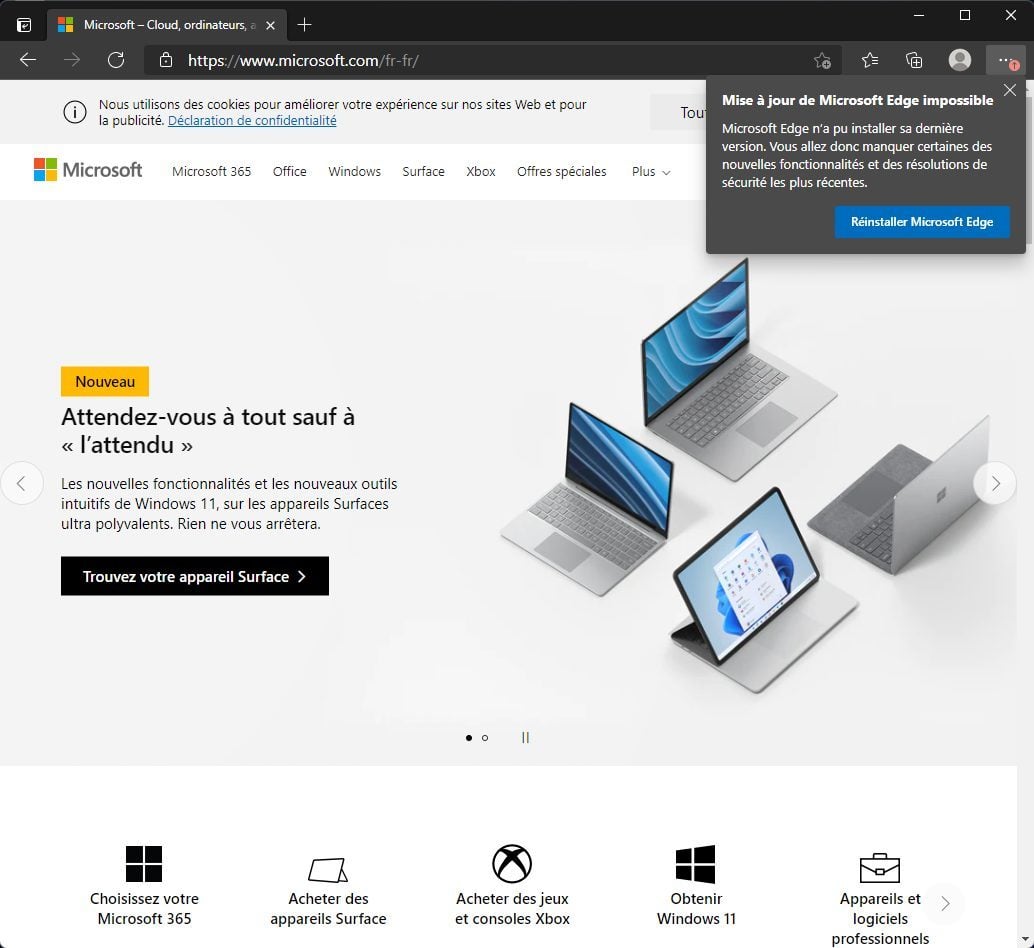Open the Favorites list
1034x948 pixels.
pos(870,61)
